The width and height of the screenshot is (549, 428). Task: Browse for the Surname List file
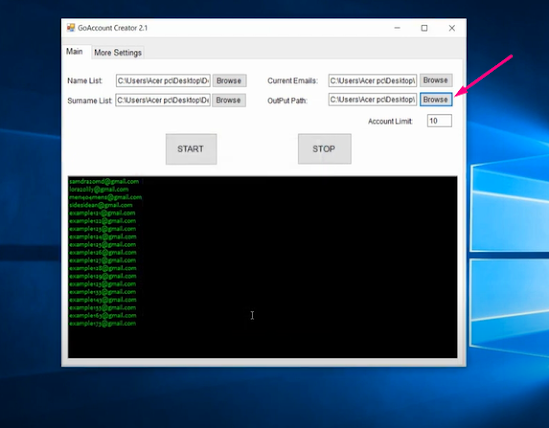pyautogui.click(x=229, y=100)
